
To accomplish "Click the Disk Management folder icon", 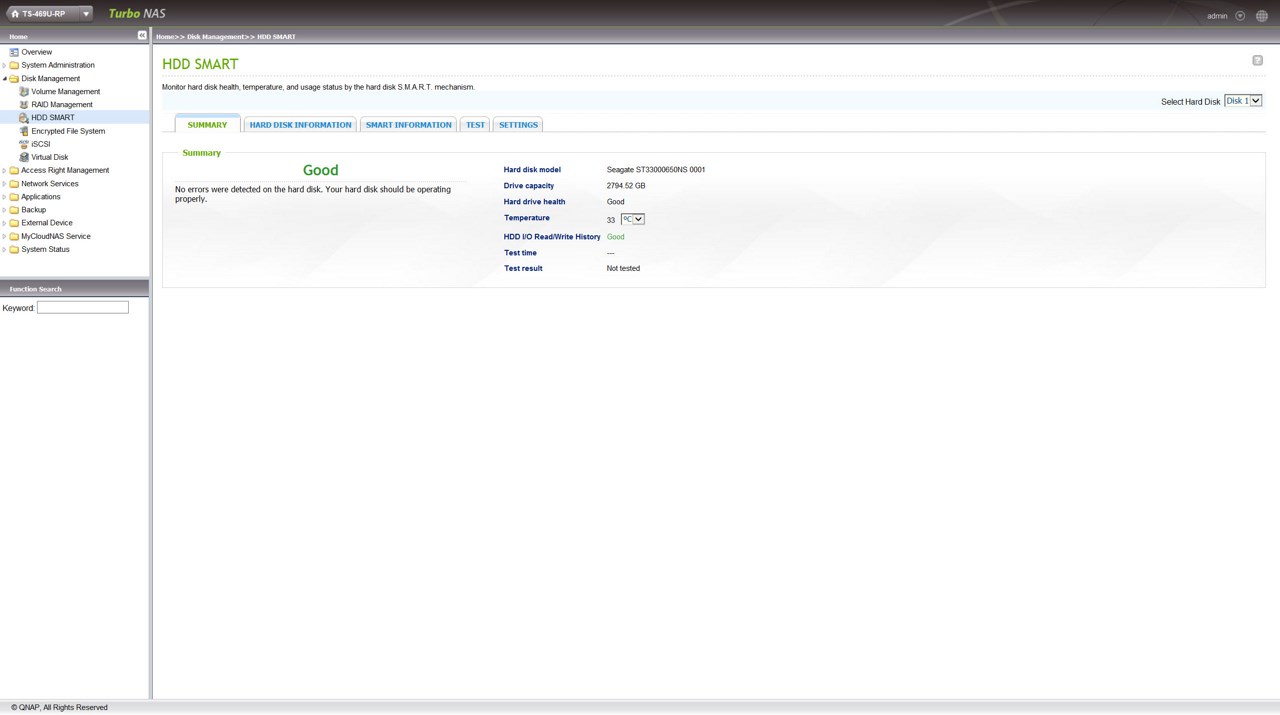I will pos(14,78).
